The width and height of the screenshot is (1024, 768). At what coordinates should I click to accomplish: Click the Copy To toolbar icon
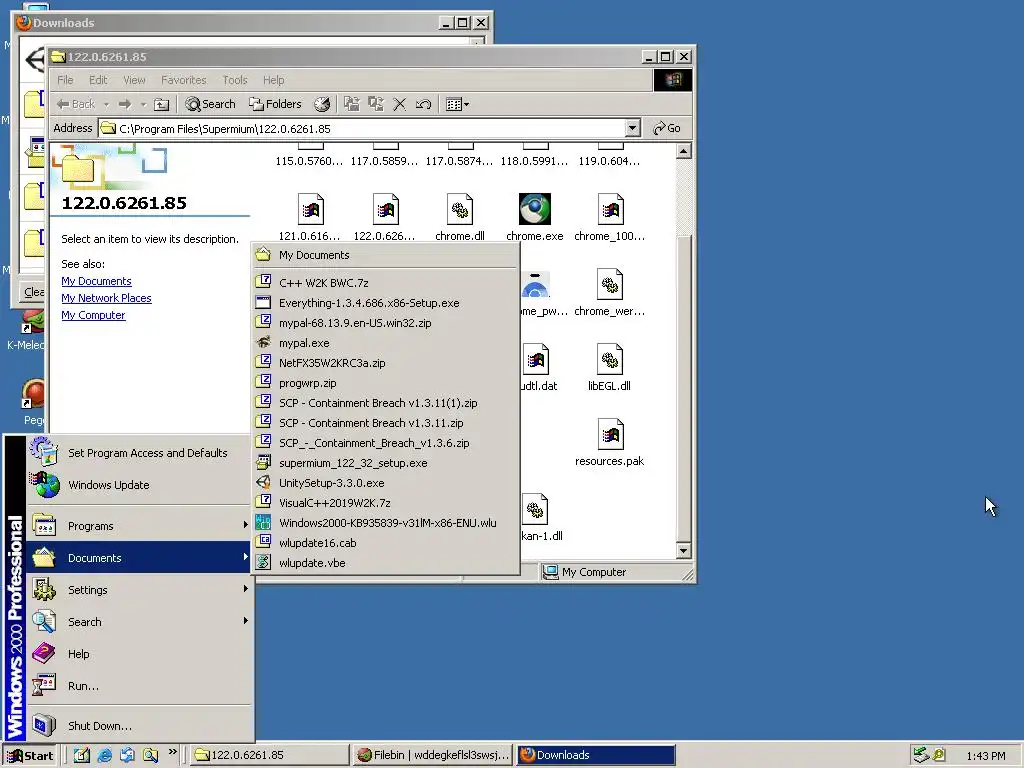coord(376,104)
